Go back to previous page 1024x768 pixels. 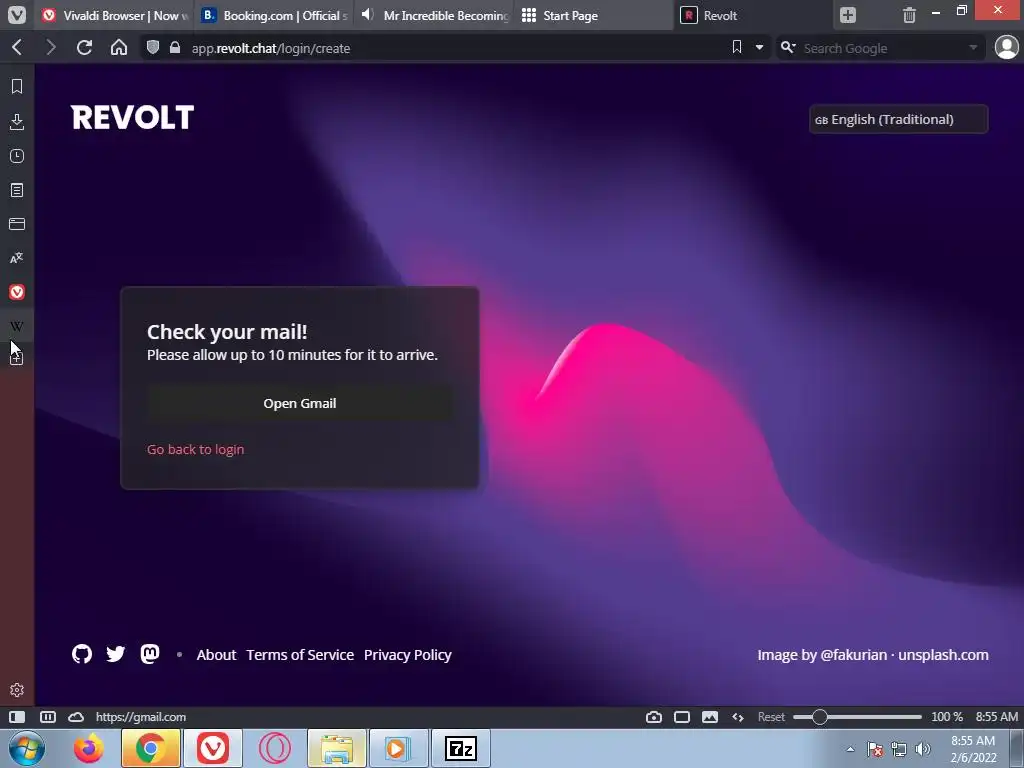[x=18, y=48]
